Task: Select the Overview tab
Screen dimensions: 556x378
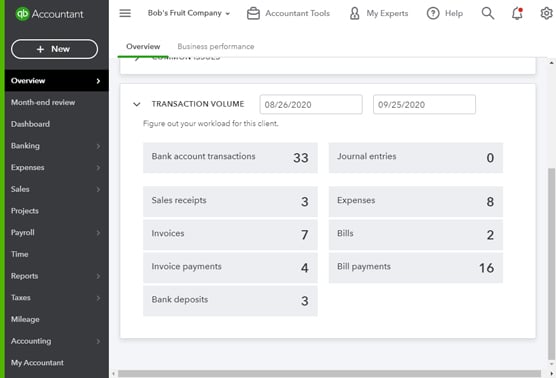Action: coord(143,46)
